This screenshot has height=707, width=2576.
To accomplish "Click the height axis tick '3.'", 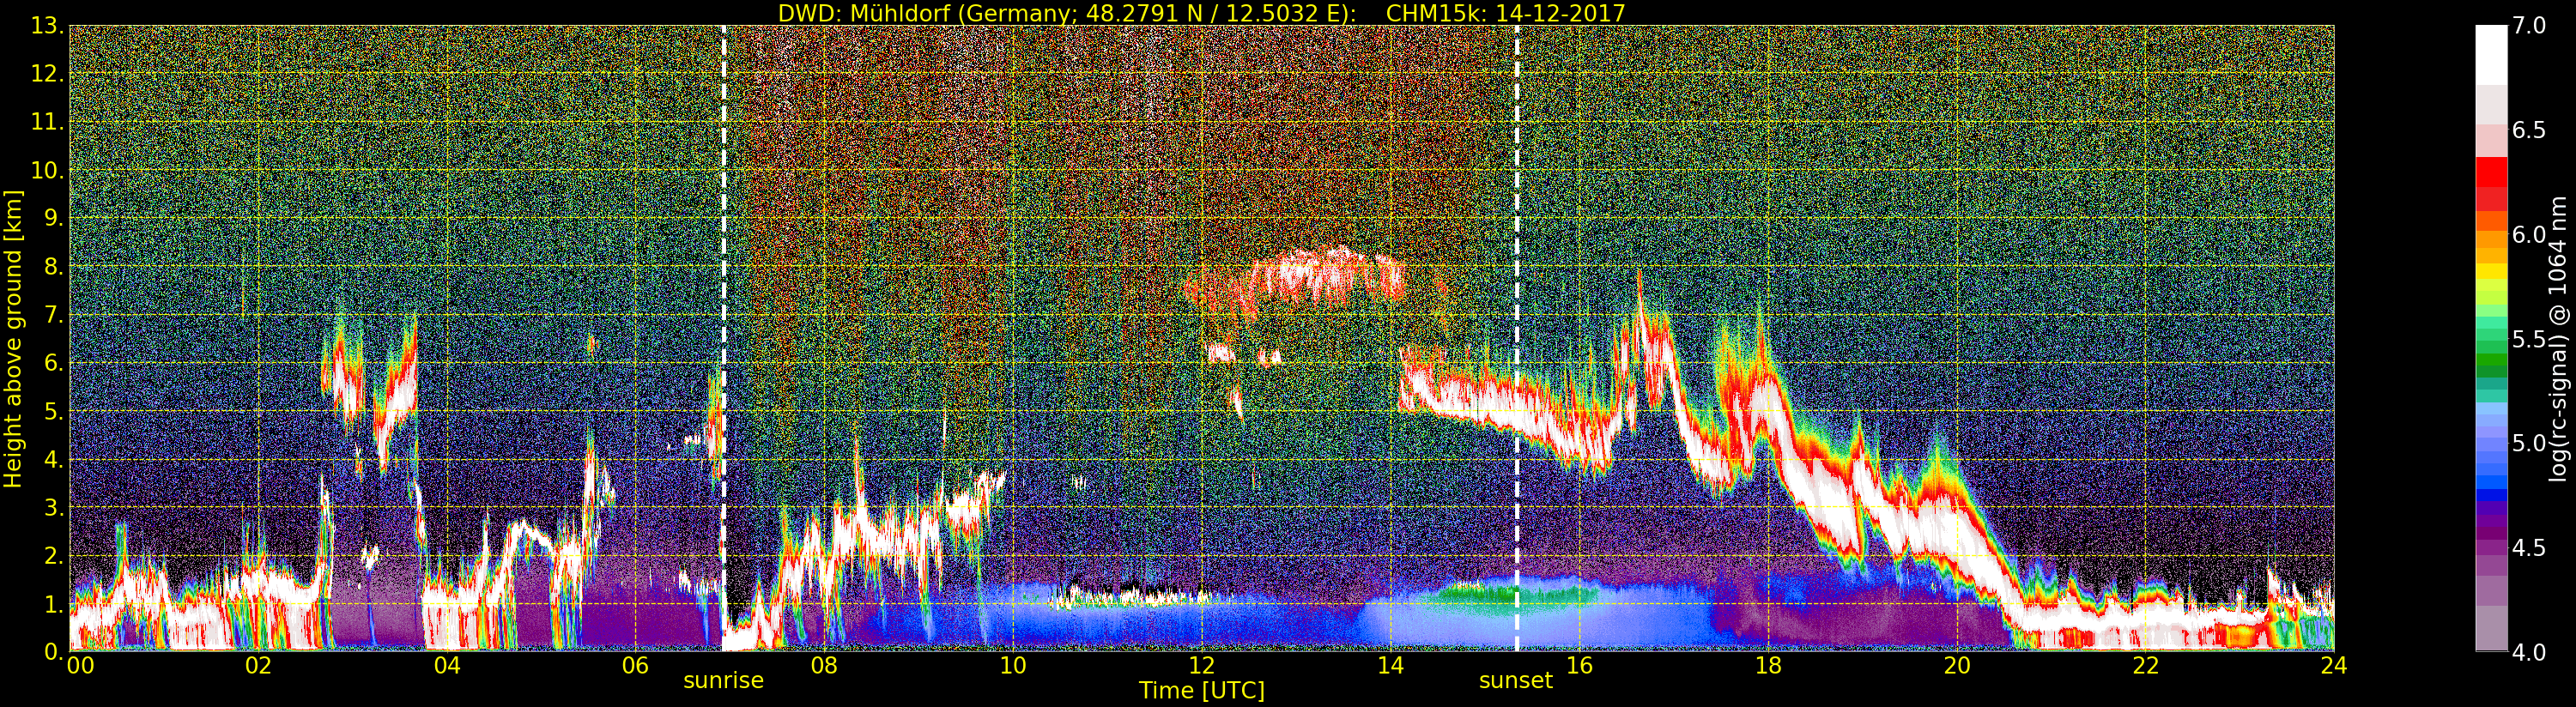I will click(x=53, y=507).
